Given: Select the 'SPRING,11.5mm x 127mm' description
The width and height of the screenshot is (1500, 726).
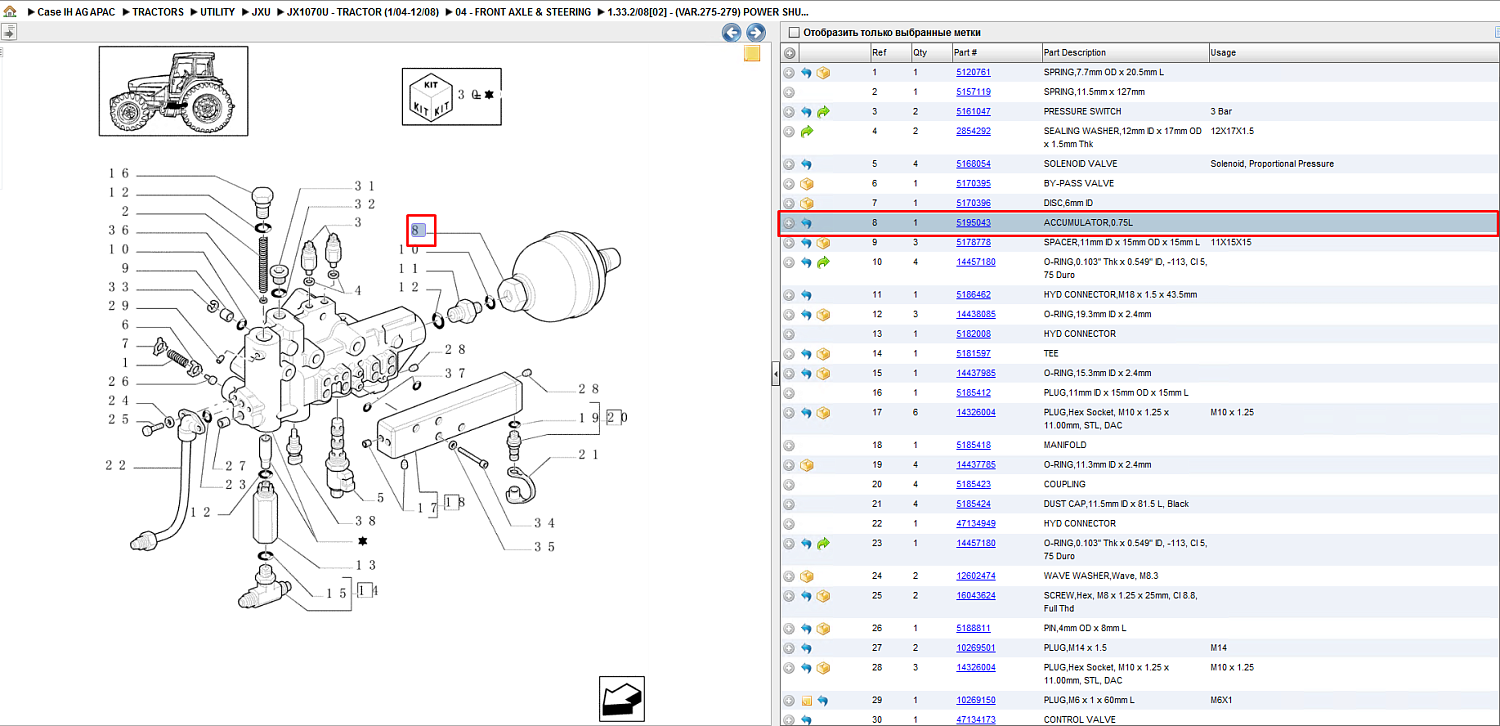Looking at the screenshot, I should coord(1094,92).
